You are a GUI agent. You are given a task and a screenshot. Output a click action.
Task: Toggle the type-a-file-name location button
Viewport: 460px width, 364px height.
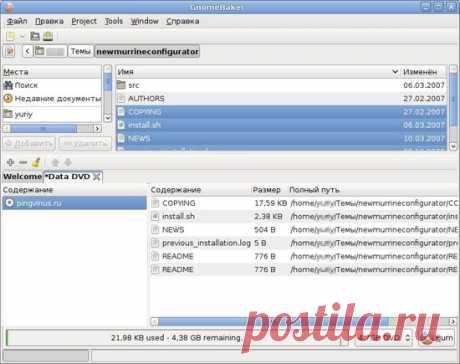click(10, 52)
